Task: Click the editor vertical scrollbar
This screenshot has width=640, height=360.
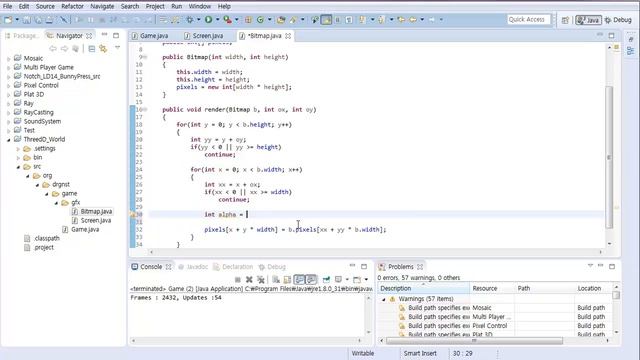Action: (609, 157)
